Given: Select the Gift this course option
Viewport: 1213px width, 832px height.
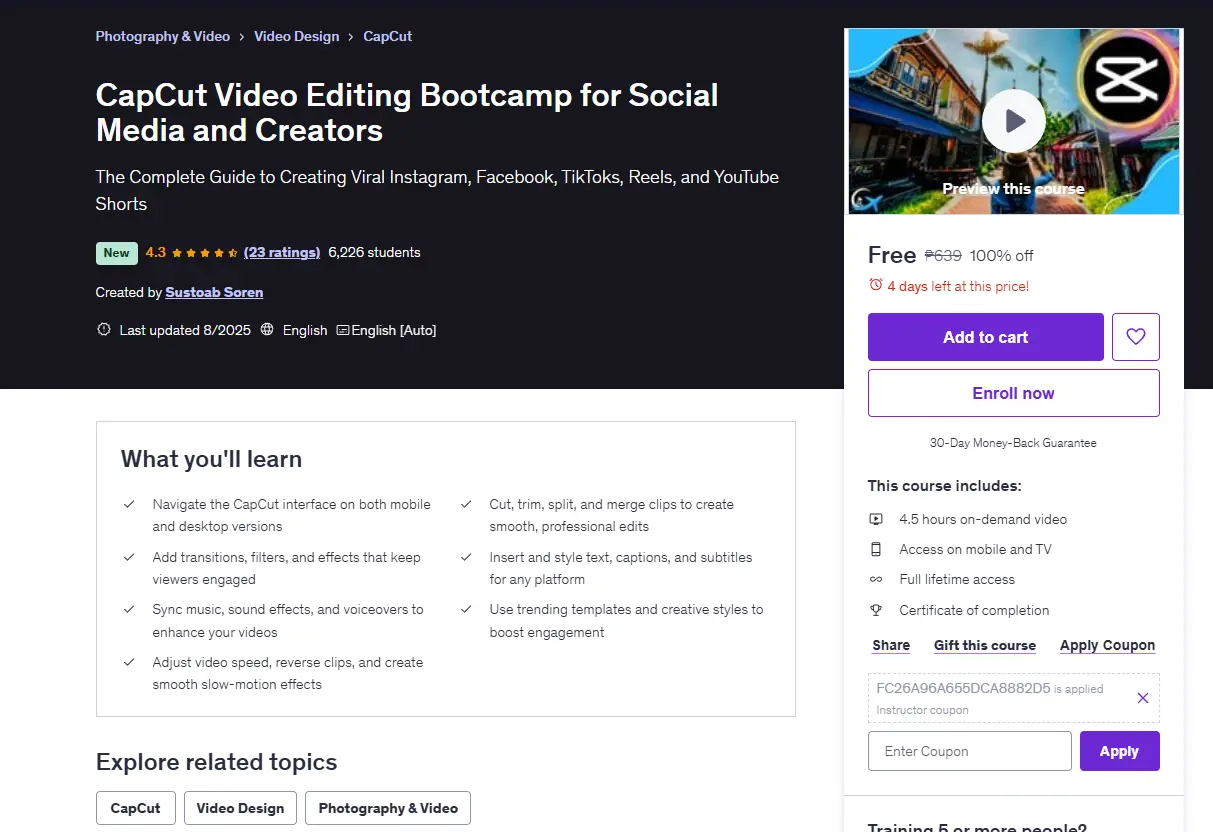Looking at the screenshot, I should tap(985, 645).
